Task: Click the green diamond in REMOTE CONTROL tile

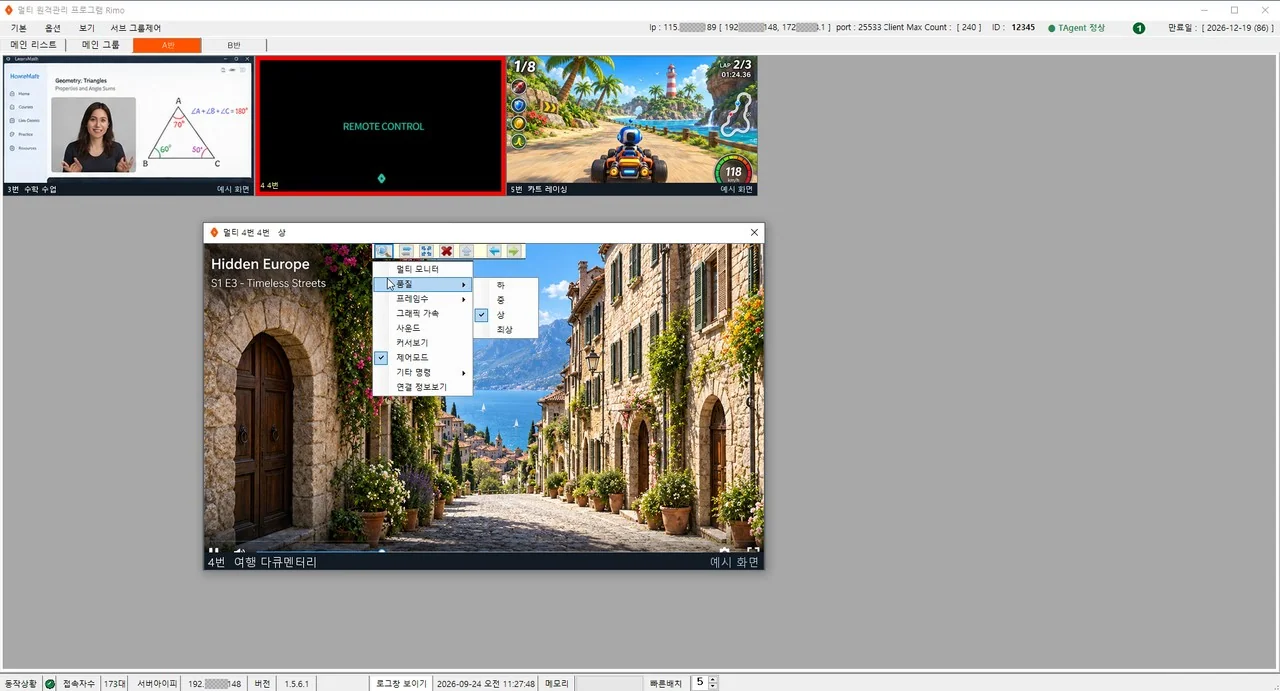Action: [x=380, y=178]
